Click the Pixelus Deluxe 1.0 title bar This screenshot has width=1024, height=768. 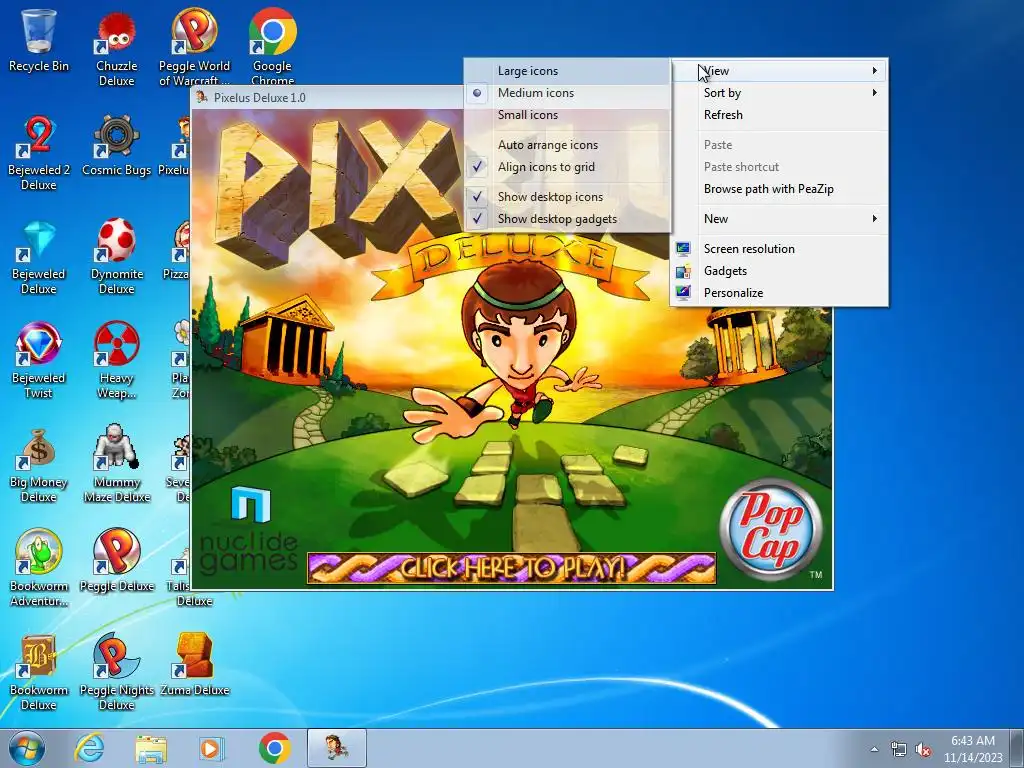click(327, 97)
